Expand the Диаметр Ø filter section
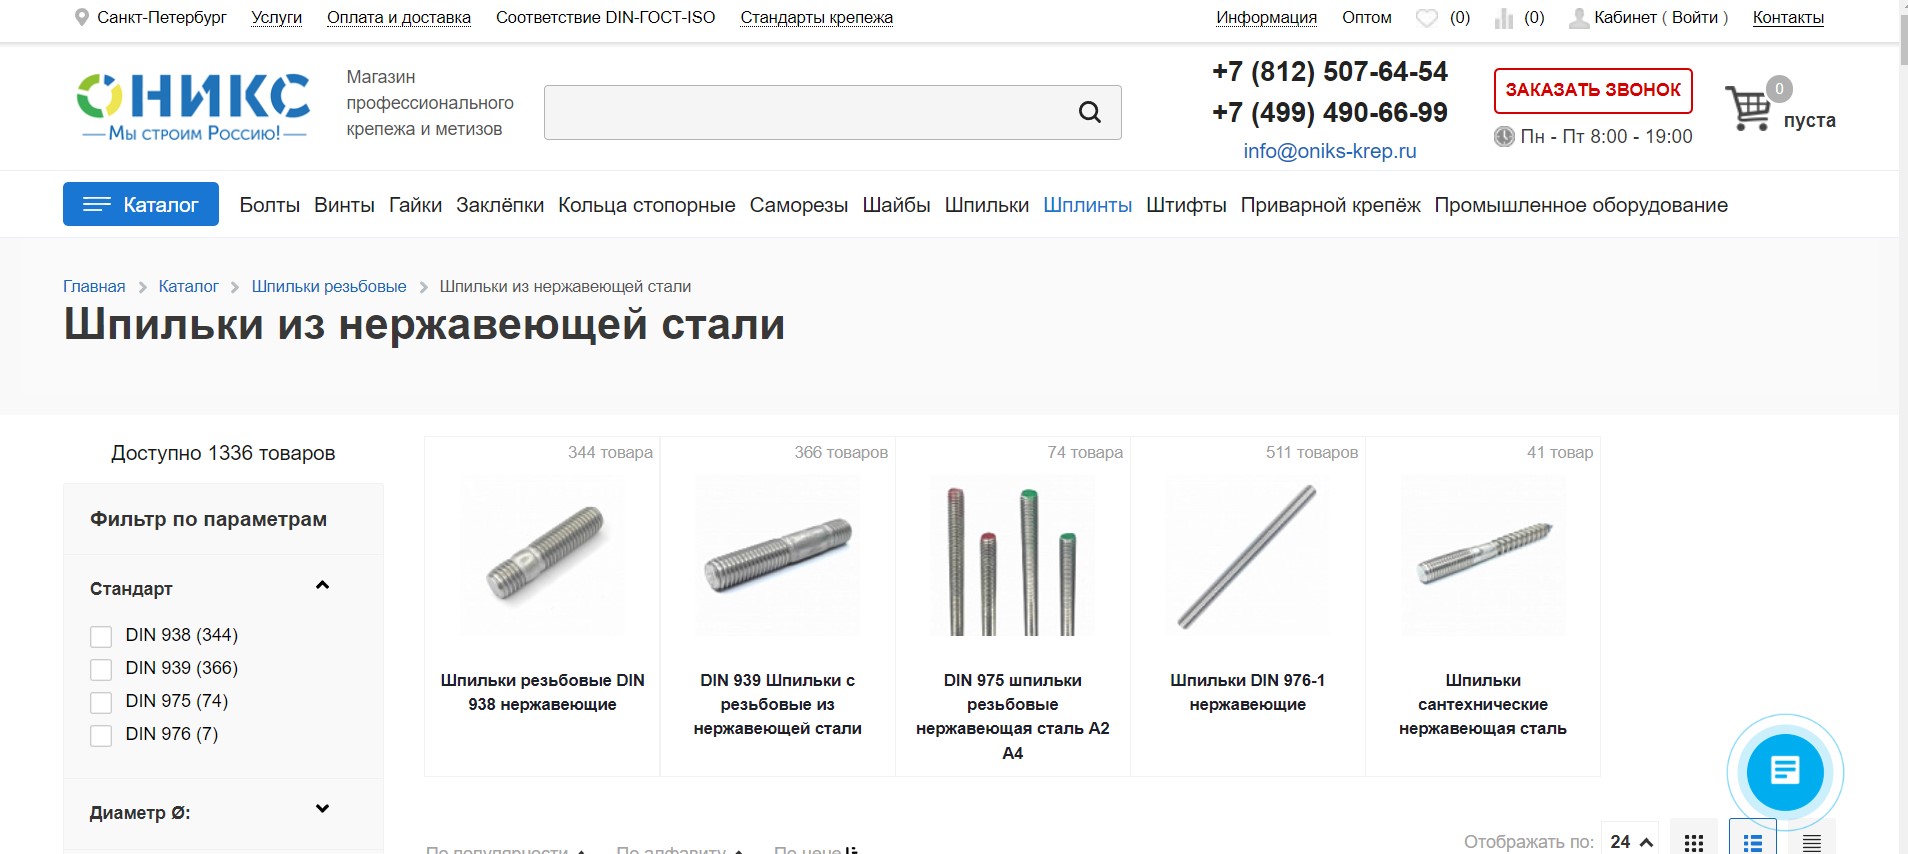Image resolution: width=1908 pixels, height=854 pixels. (x=322, y=809)
